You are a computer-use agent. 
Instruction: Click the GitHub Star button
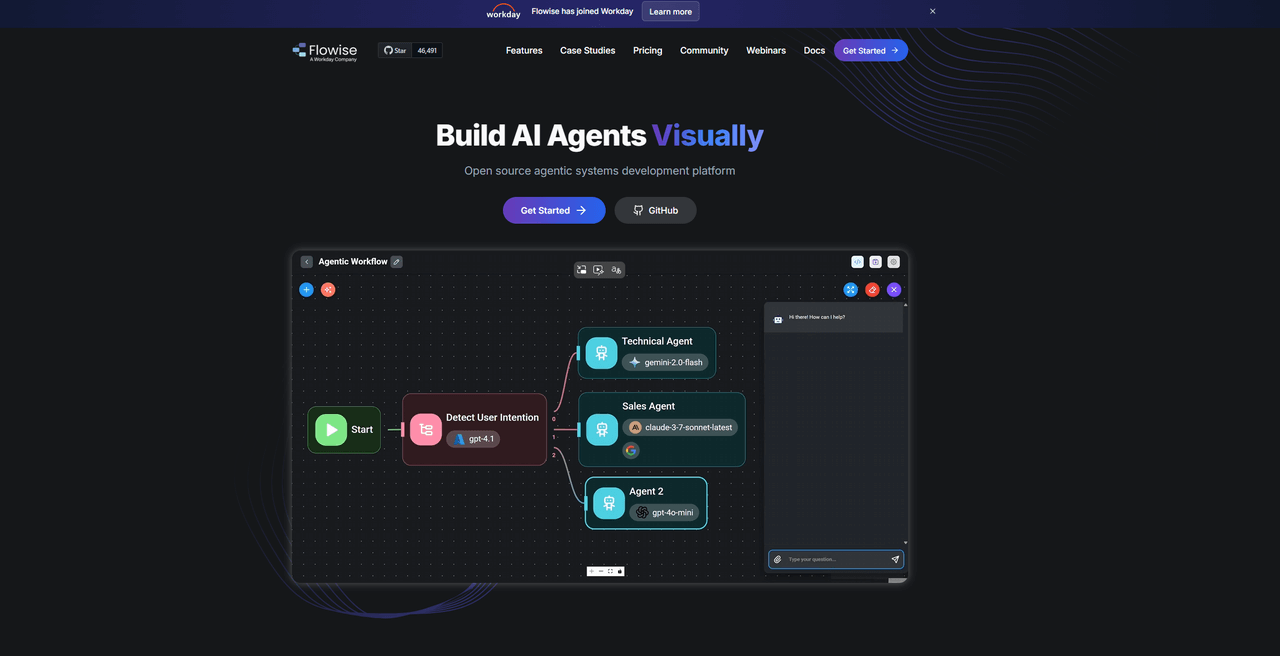pos(395,50)
